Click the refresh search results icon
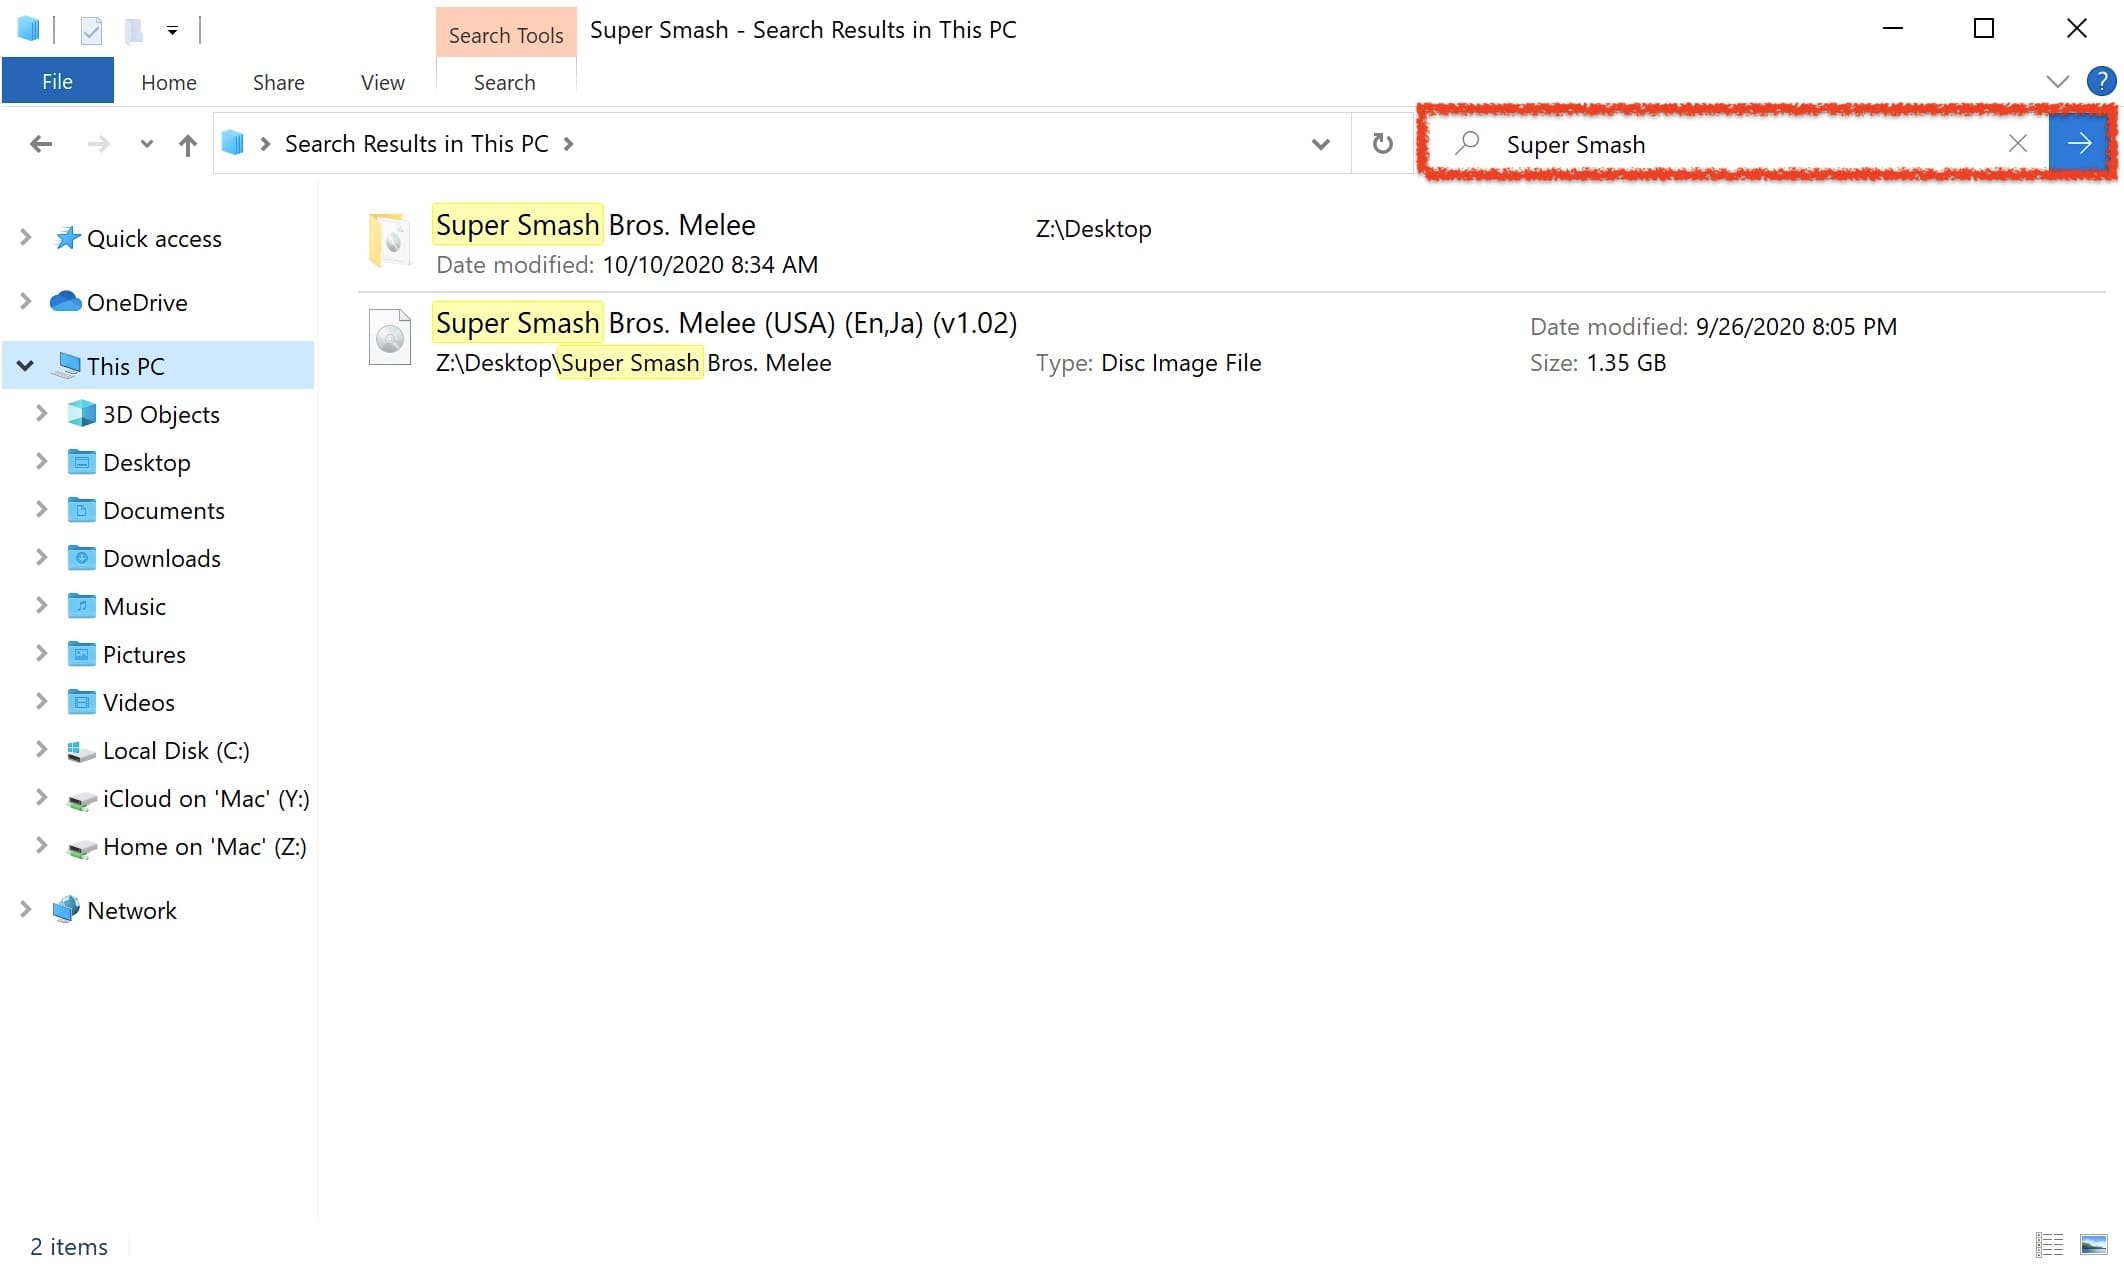This screenshot has height=1264, width=2124. tap(1382, 143)
